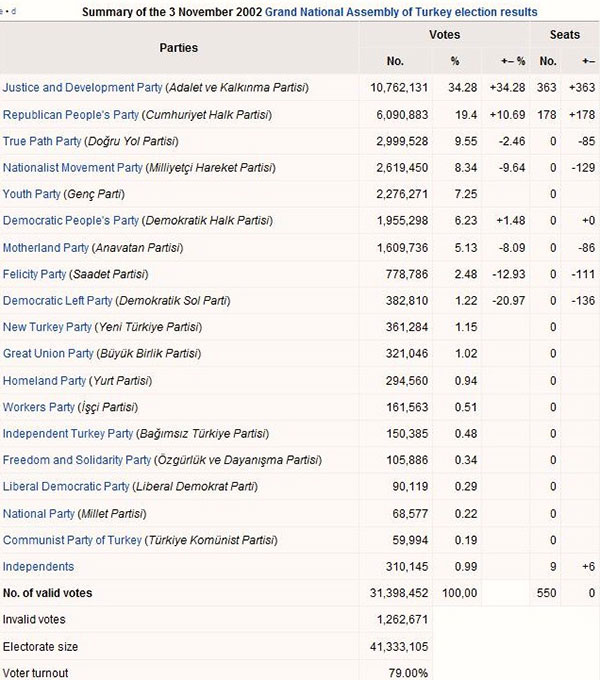The width and height of the screenshot is (600, 680).
Task: Open Communist Party of Turkey link
Action: point(72,540)
